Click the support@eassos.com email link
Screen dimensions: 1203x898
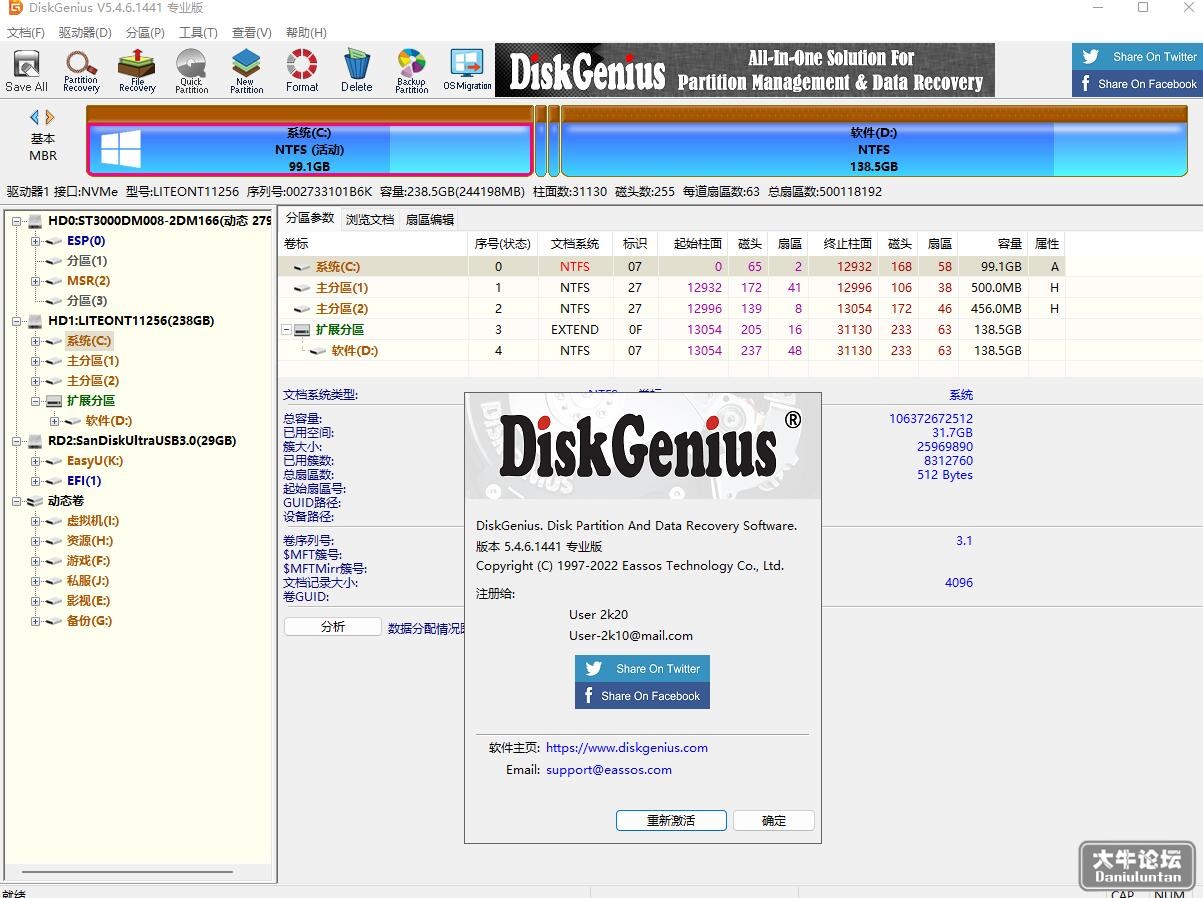click(609, 770)
